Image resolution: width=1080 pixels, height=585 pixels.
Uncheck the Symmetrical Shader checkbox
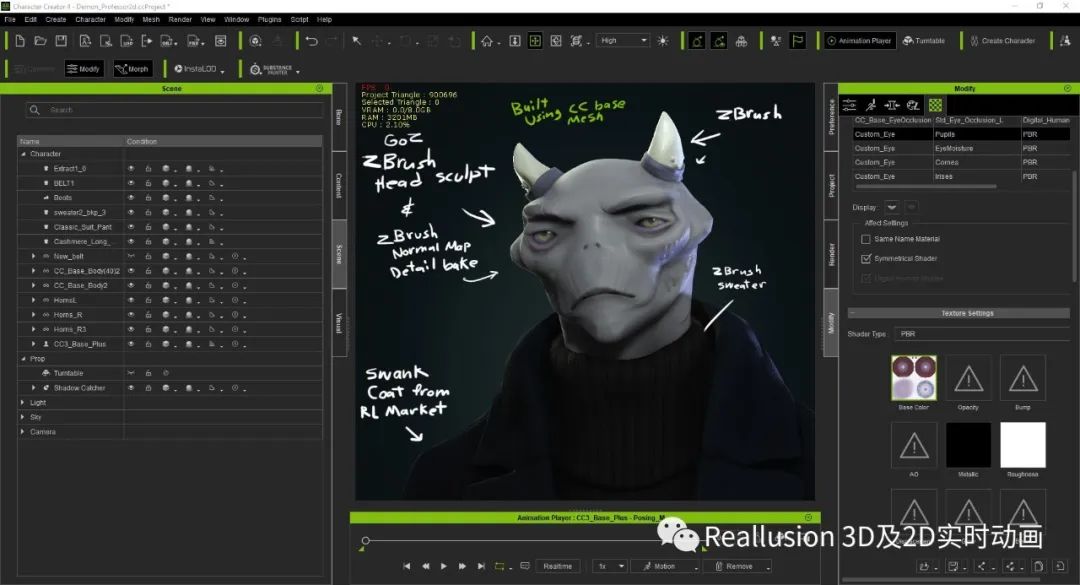pyautogui.click(x=866, y=258)
